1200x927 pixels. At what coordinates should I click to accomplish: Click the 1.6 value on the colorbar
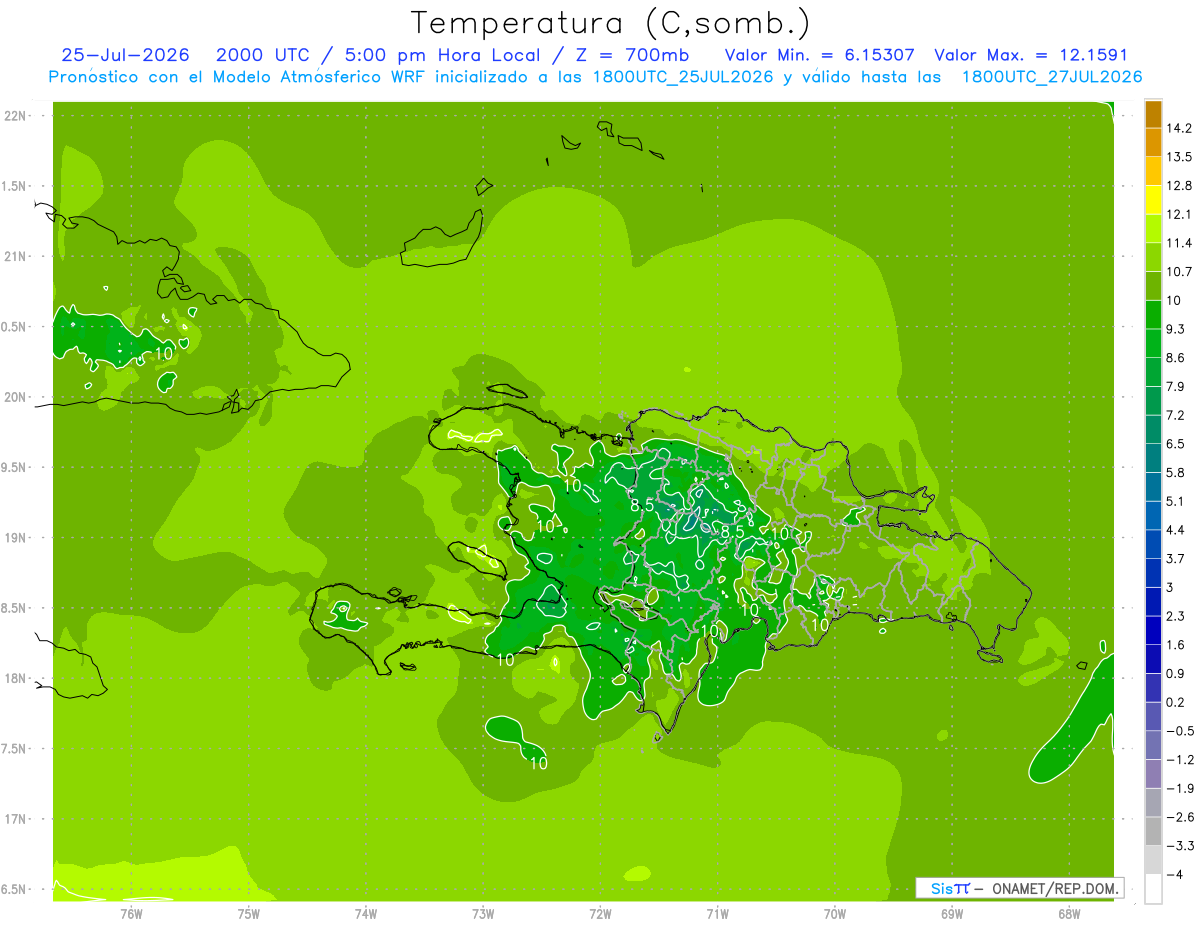[x=1178, y=645]
